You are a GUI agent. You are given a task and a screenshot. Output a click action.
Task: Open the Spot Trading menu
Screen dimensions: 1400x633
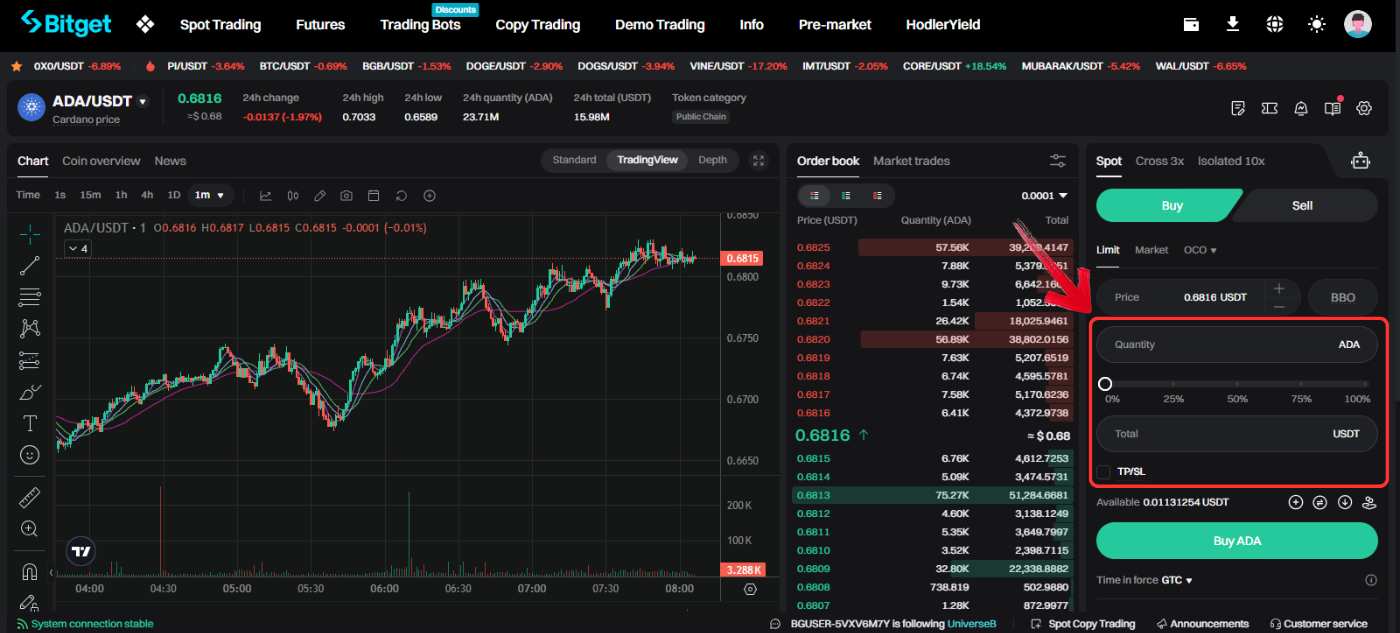220,24
